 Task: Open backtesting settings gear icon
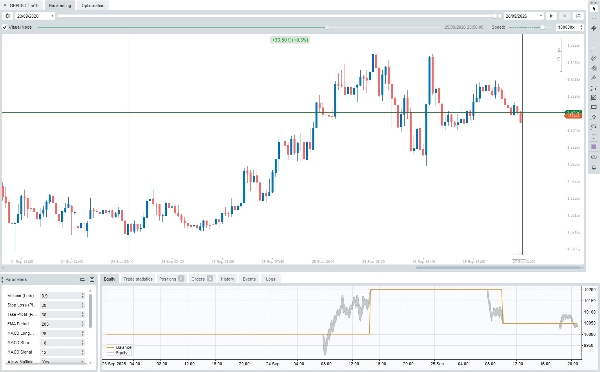pyautogui.click(x=7, y=16)
